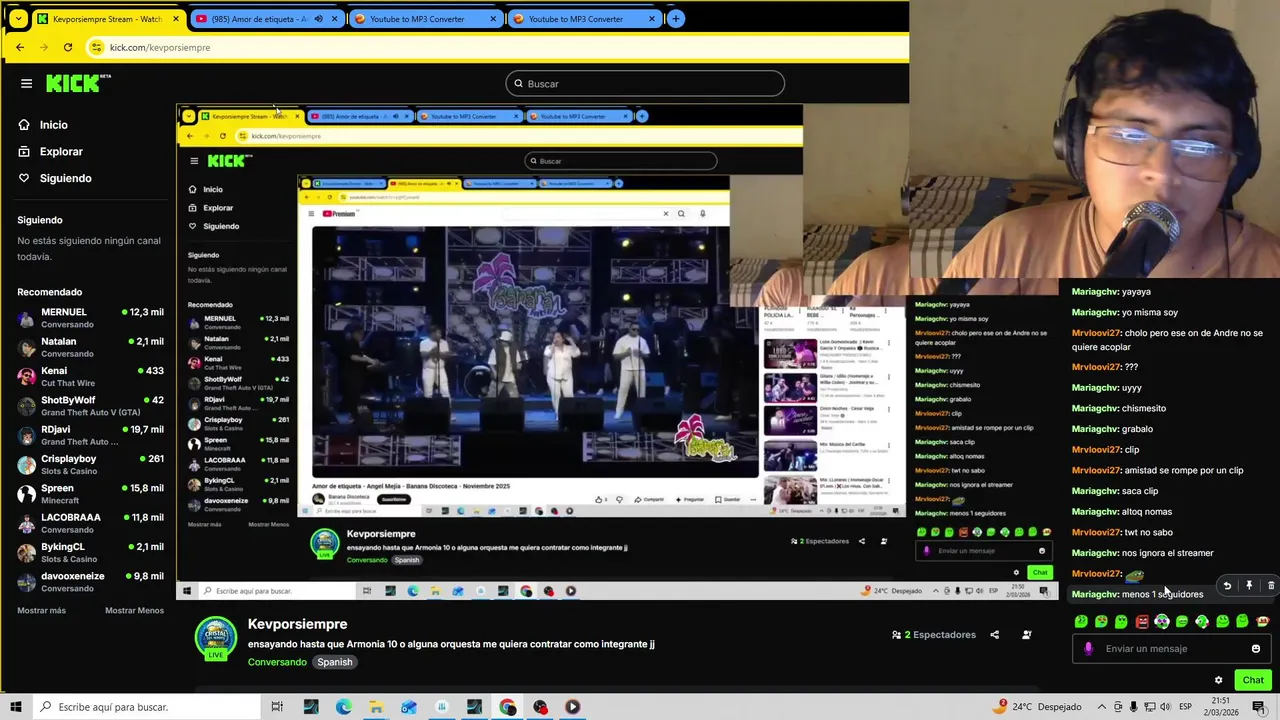The width and height of the screenshot is (1280, 720).
Task: Click the Spanish language tag
Action: coord(335,662)
